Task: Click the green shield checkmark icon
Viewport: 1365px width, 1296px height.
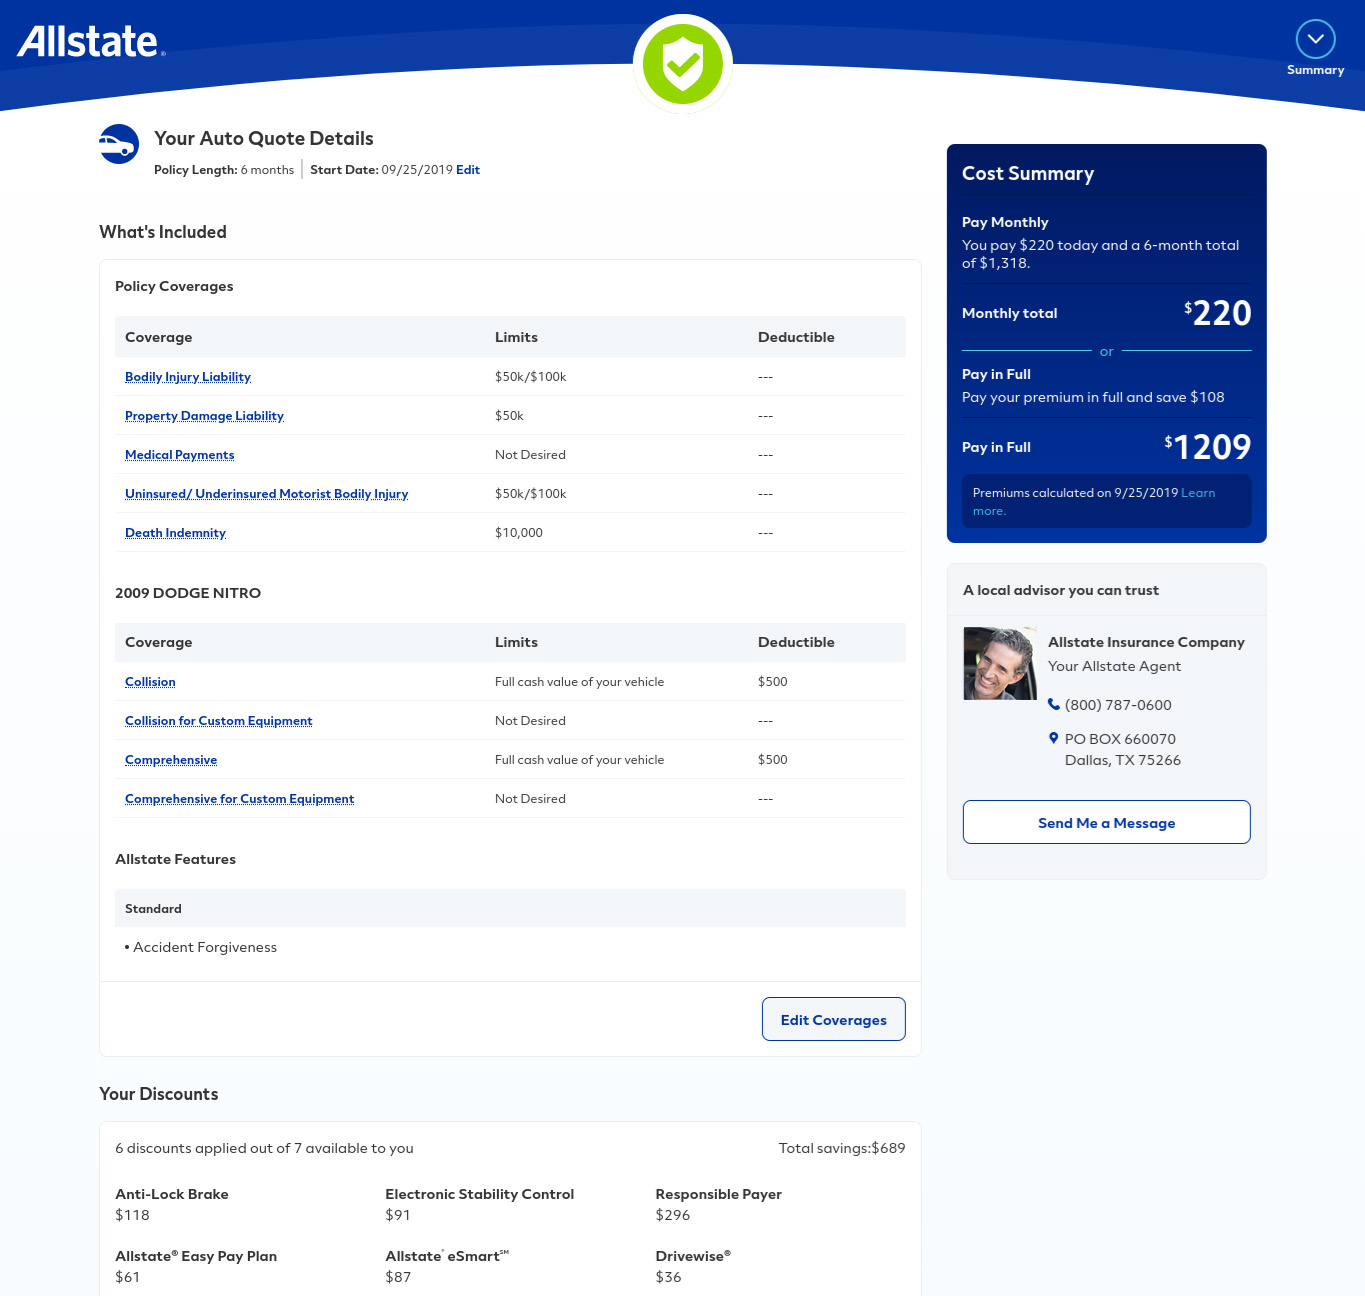Action: pyautogui.click(x=683, y=65)
